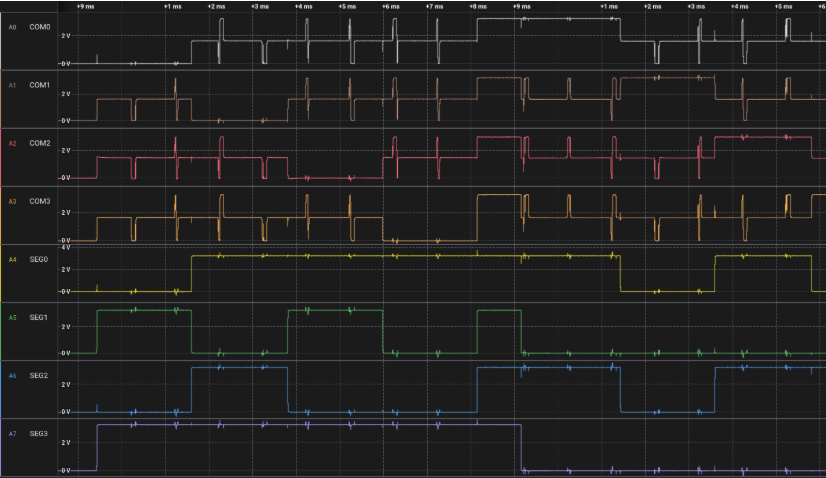The height and width of the screenshot is (478, 826).
Task: Click the 2 V axis label on SEG3
Action: tap(66, 443)
